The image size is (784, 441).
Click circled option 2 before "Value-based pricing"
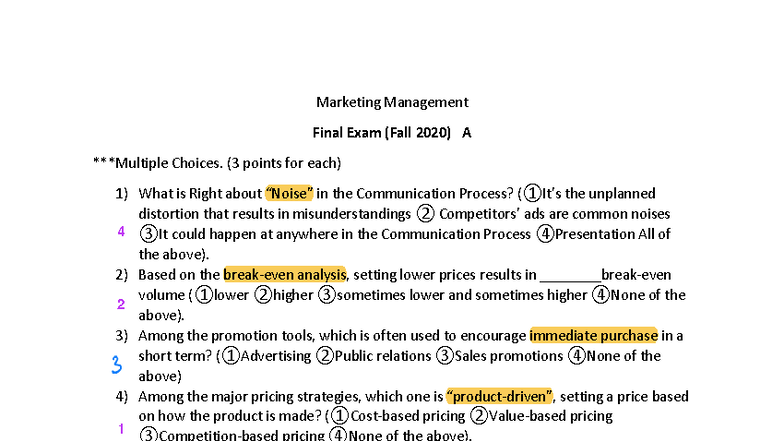pos(480,416)
